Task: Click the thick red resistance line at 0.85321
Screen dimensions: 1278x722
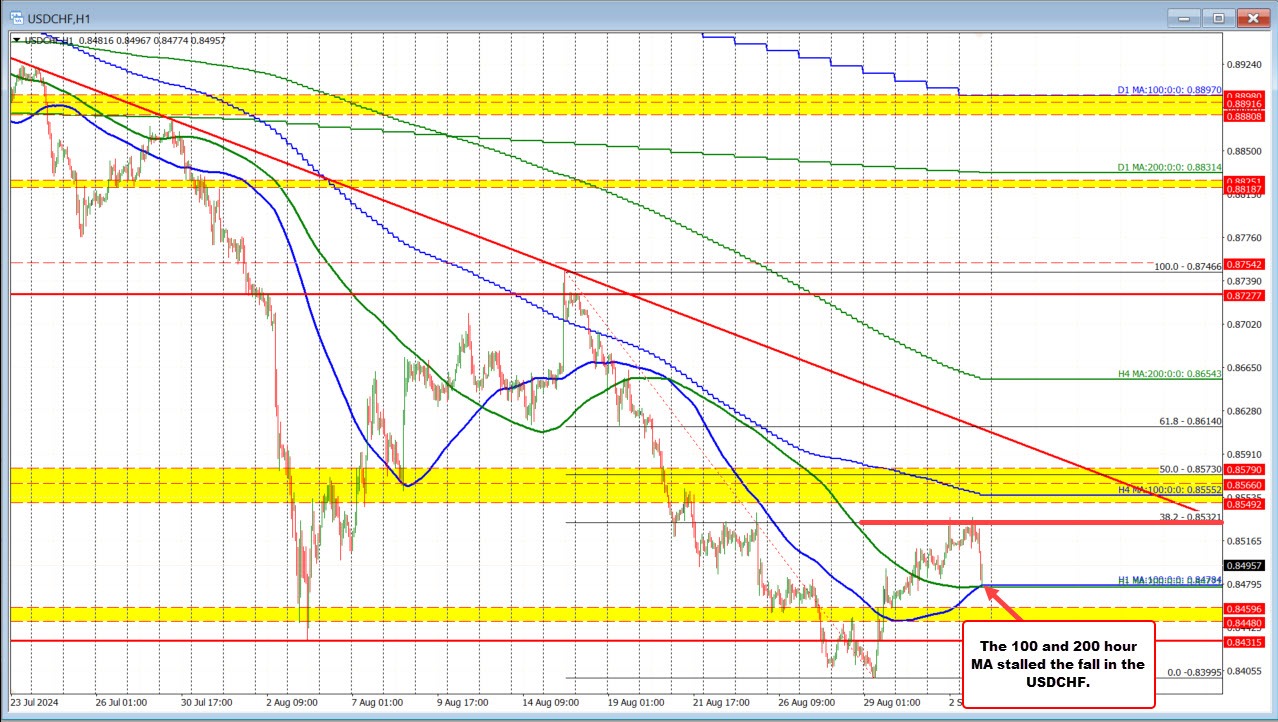Action: 1000,522
